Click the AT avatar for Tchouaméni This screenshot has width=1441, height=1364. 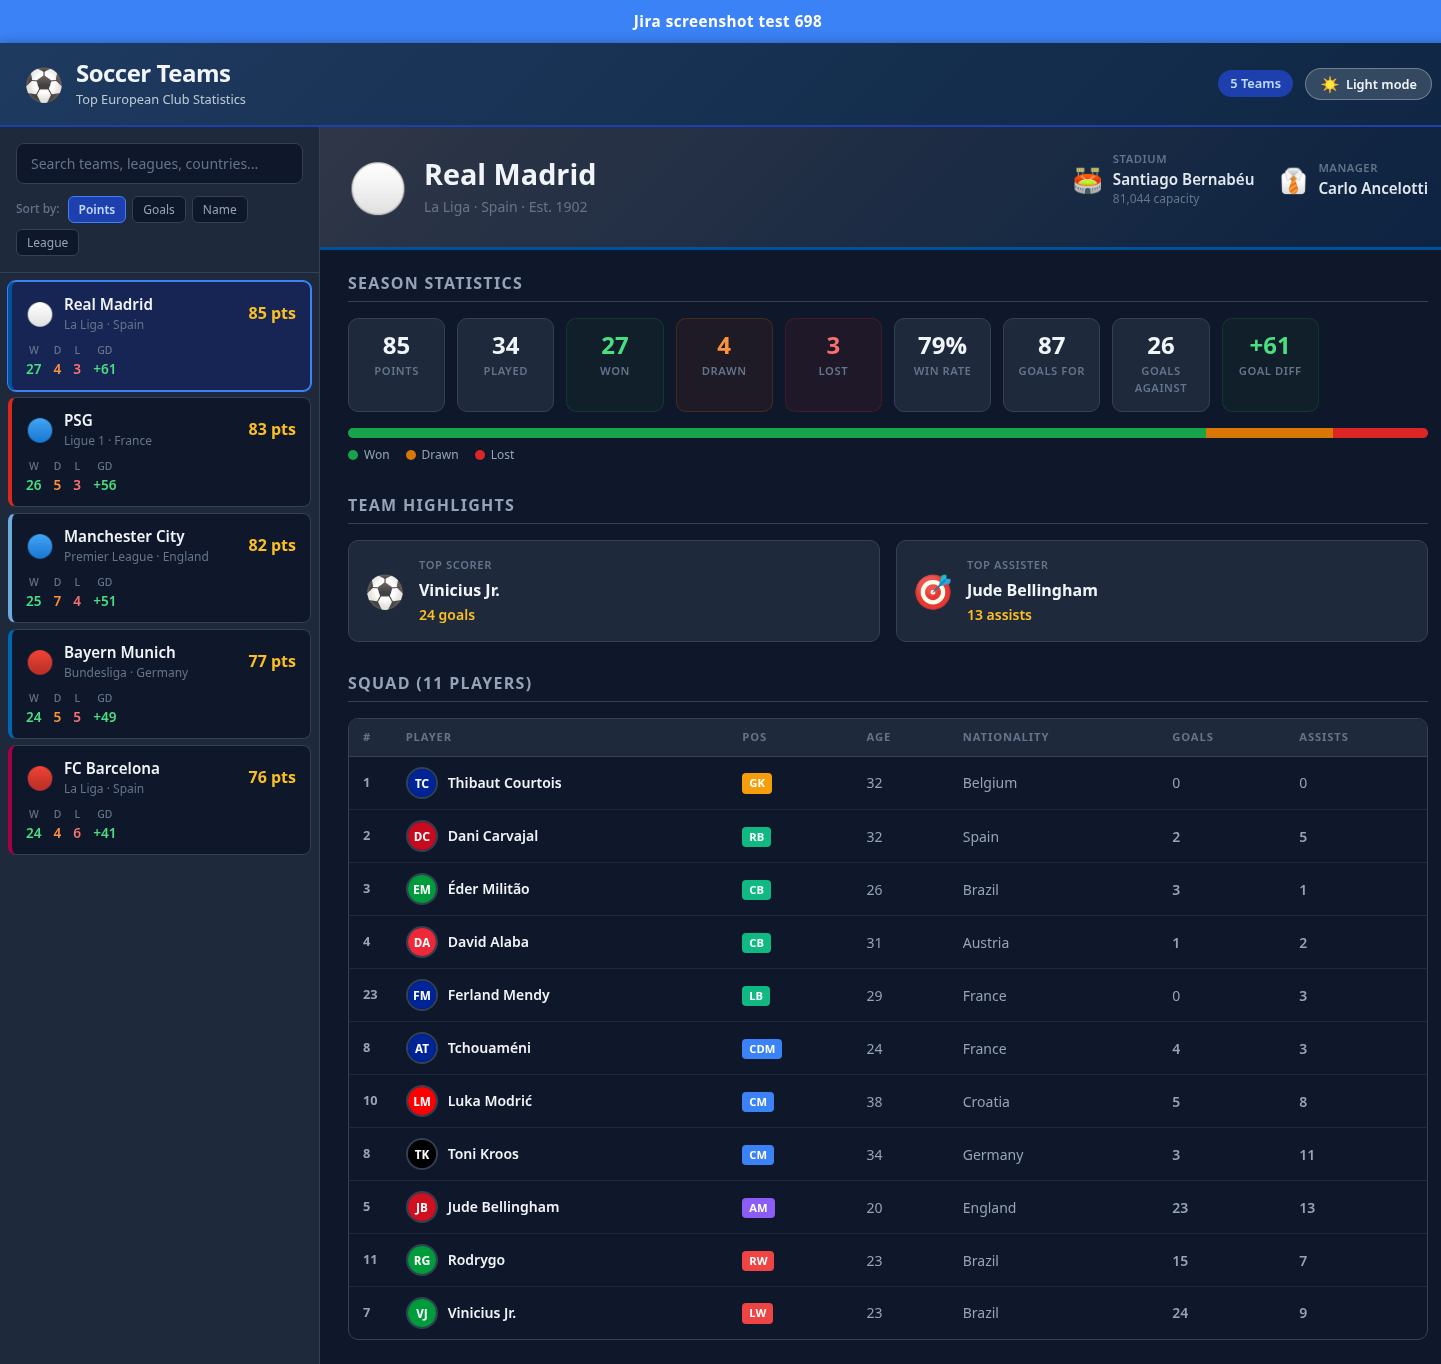coord(422,1048)
